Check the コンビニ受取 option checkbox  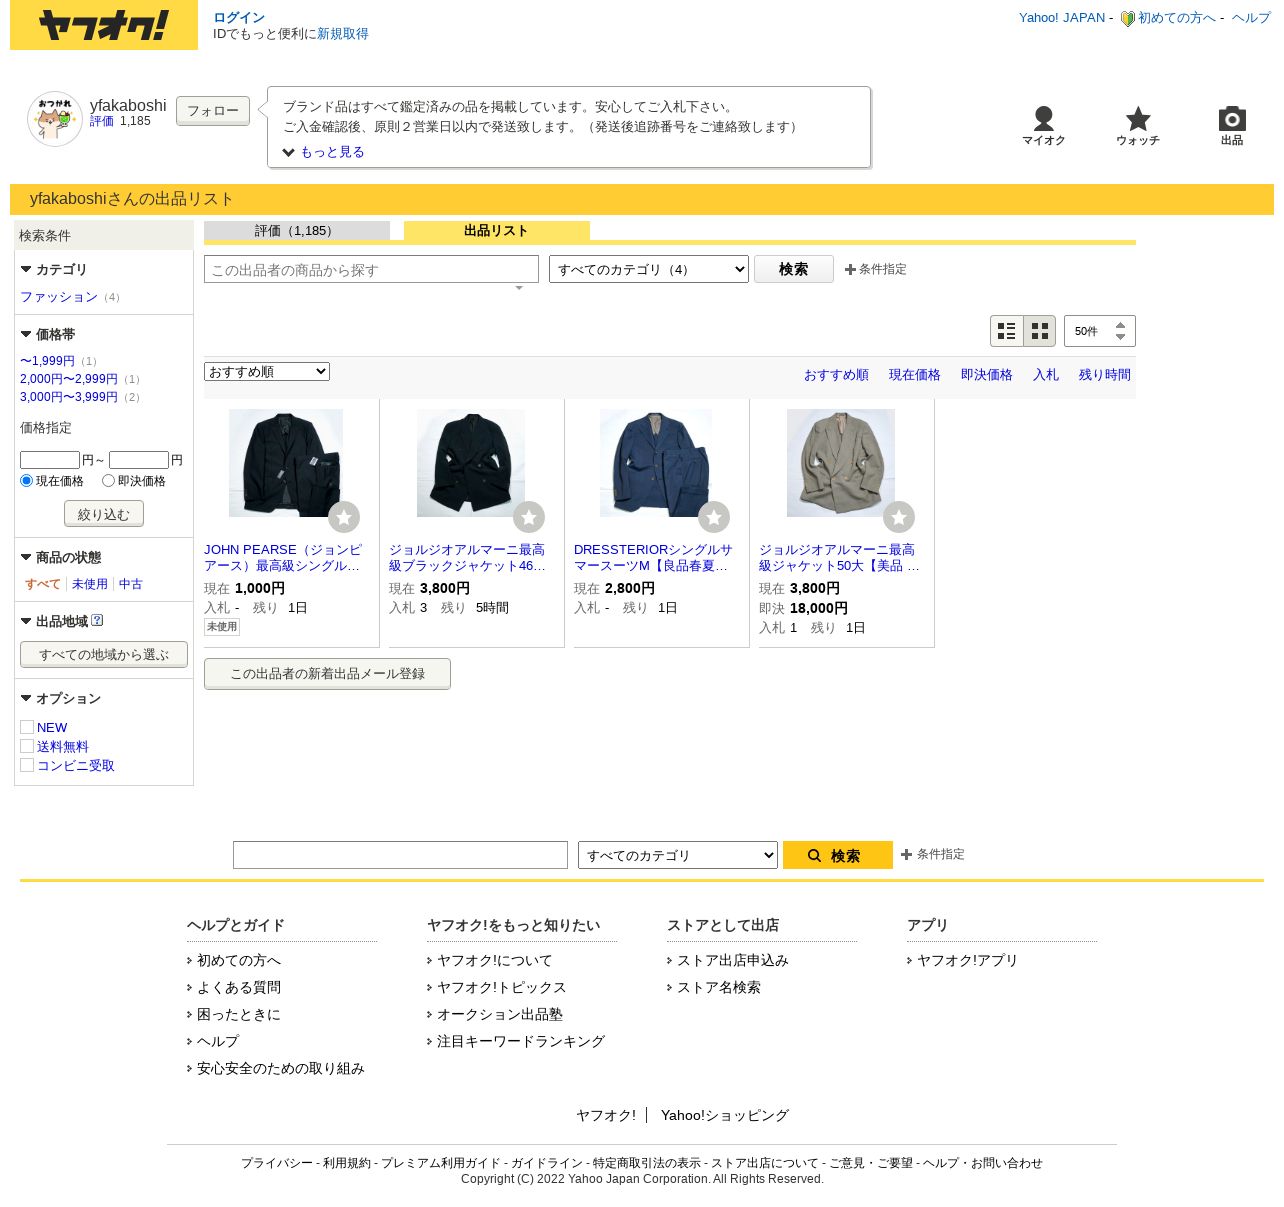[x=27, y=765]
